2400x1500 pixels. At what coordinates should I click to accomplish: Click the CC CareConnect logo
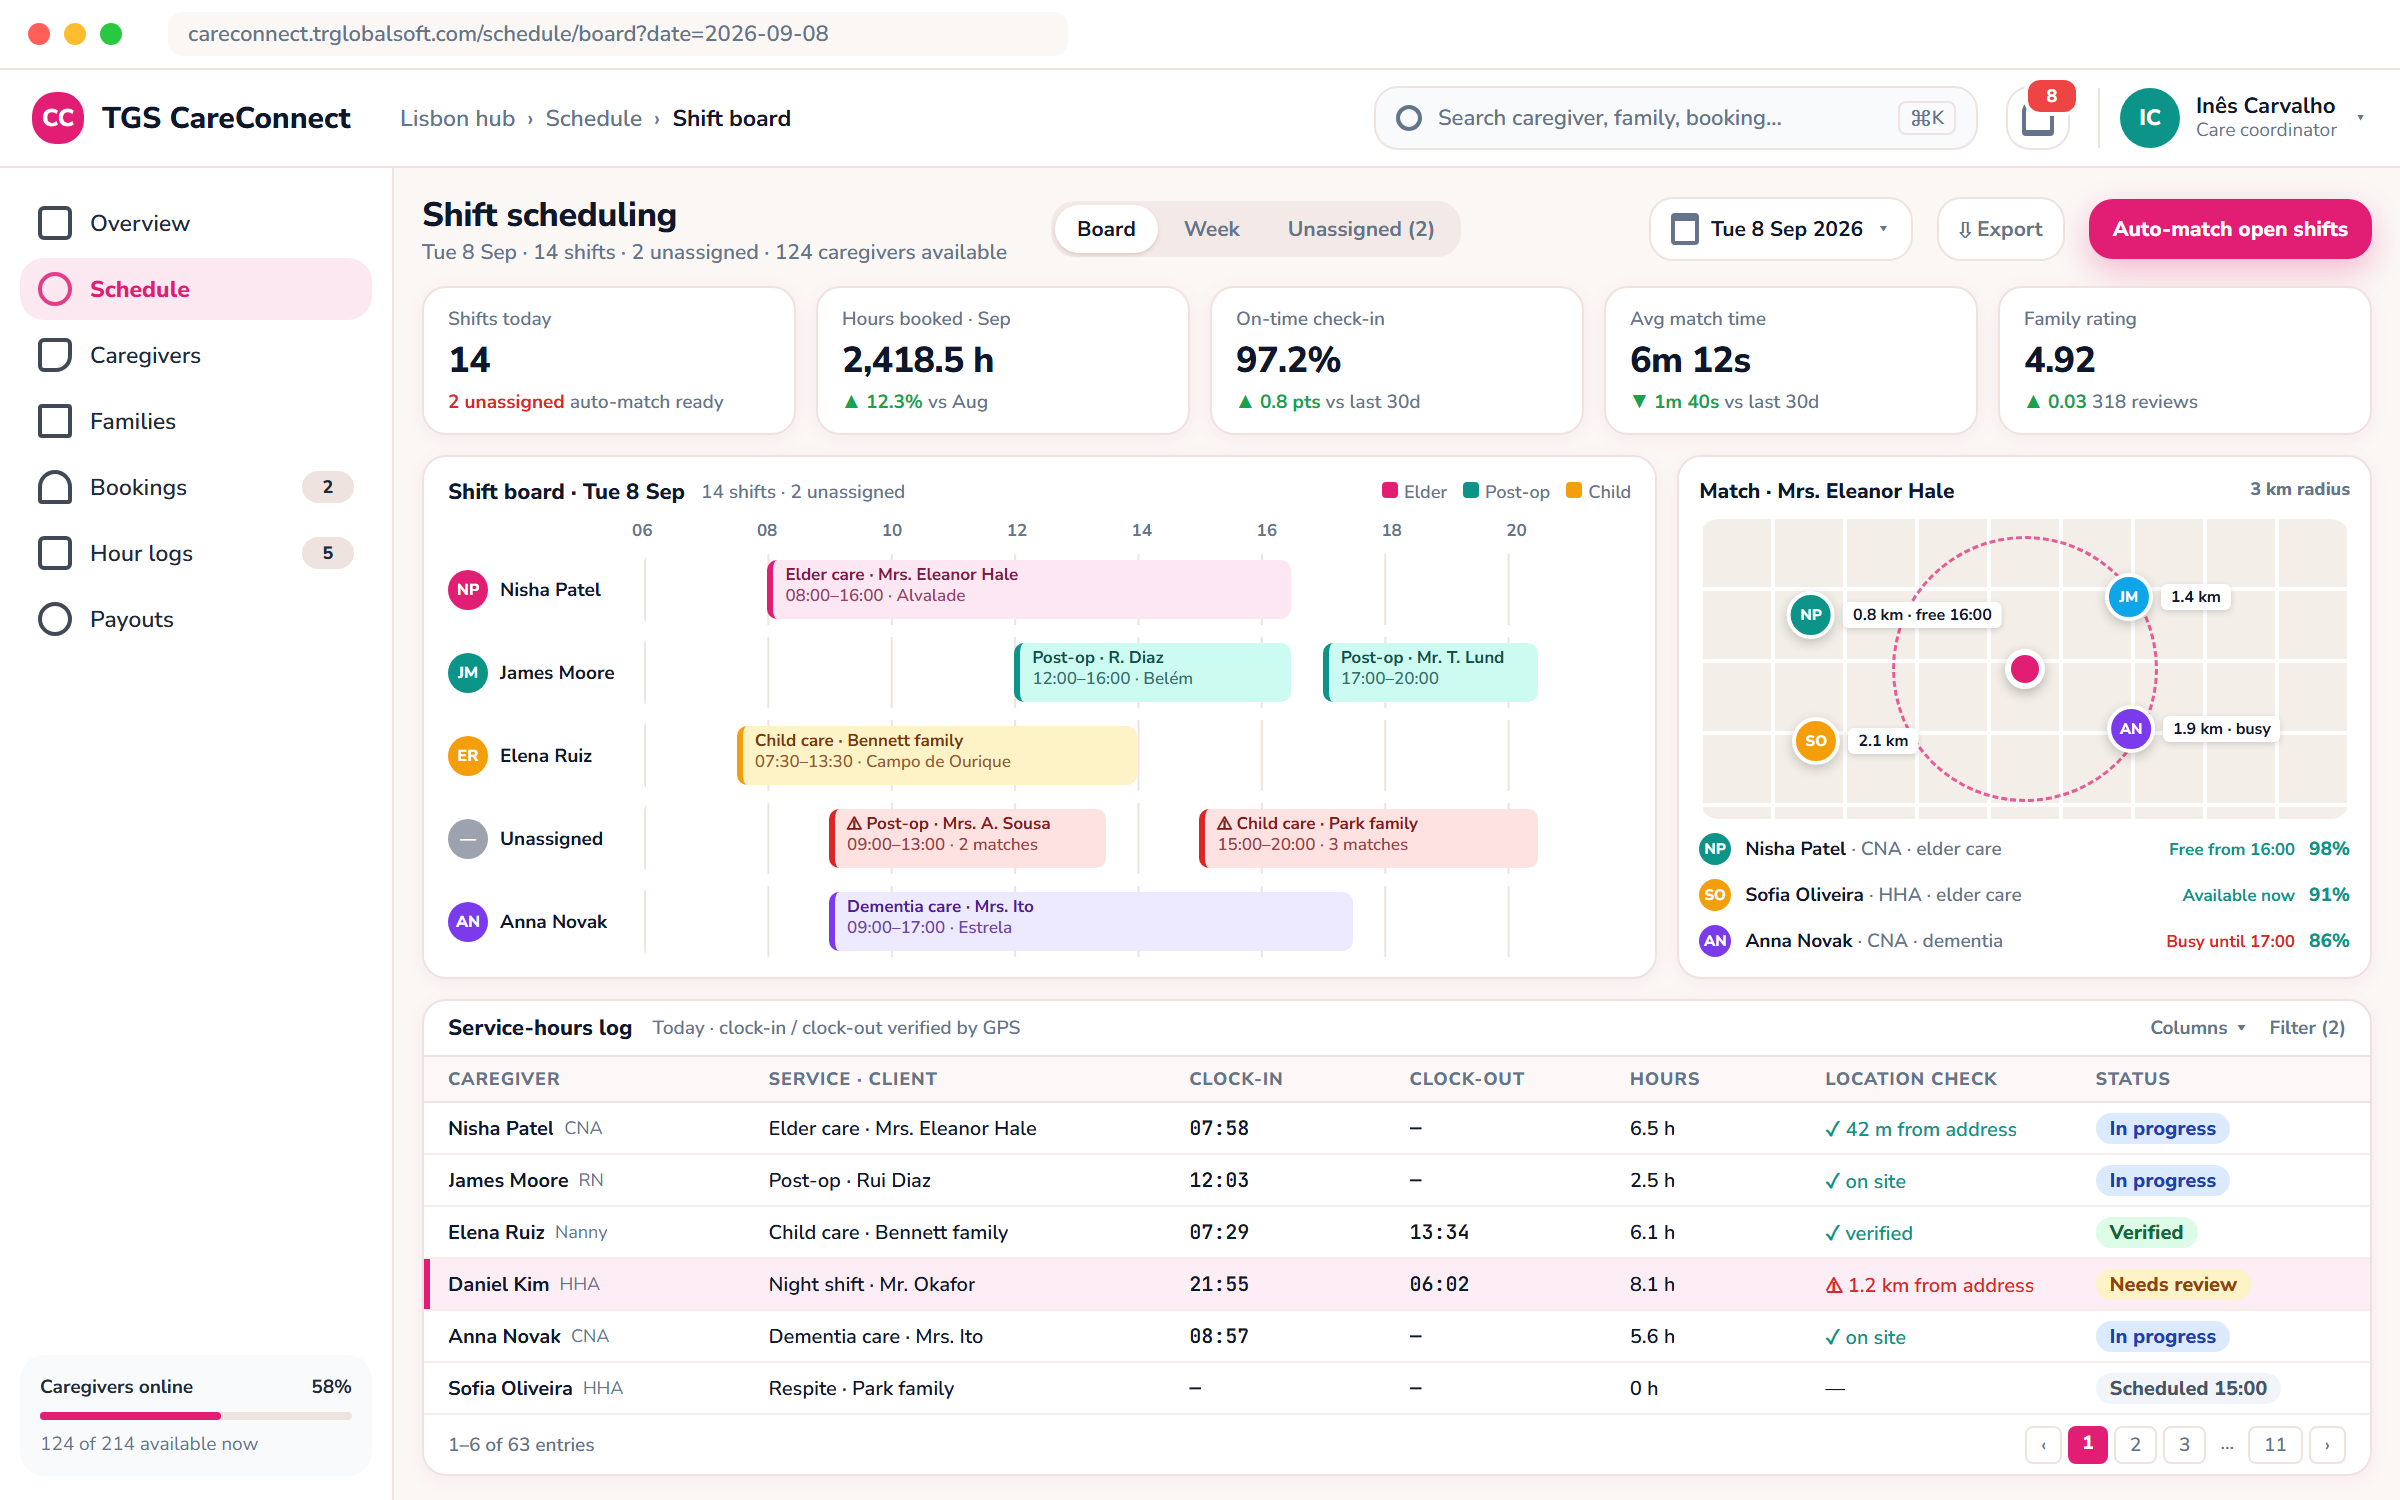[58, 118]
